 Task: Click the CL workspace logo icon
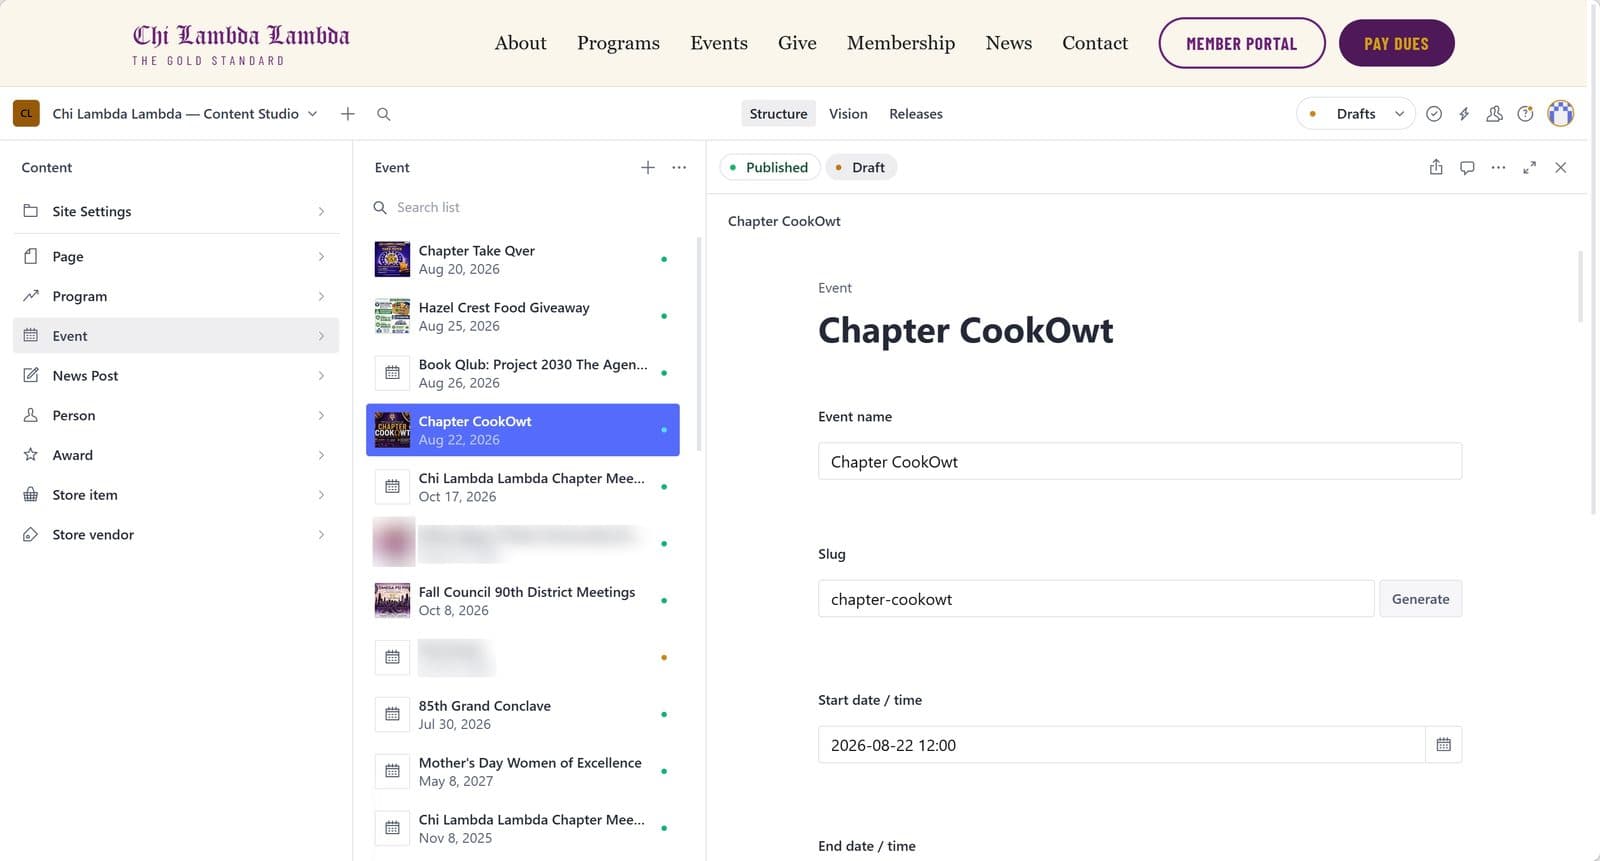(26, 114)
